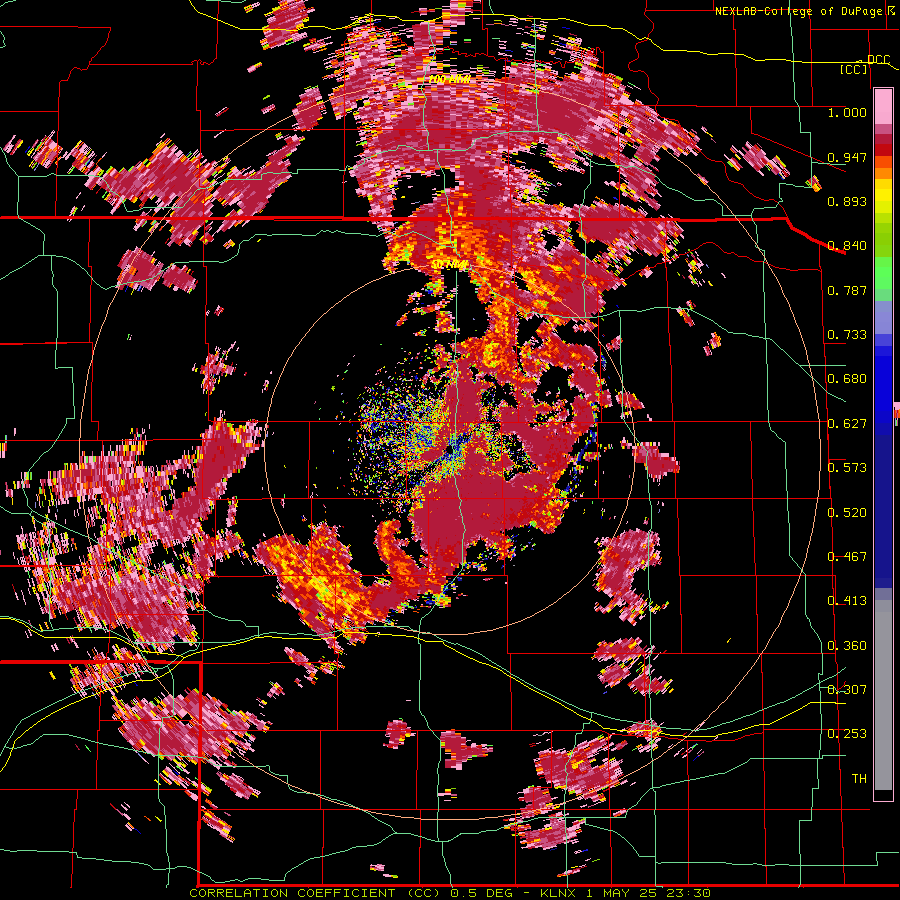Click the 0.573 scale value
Viewport: 900px width, 900px height.
847,468
